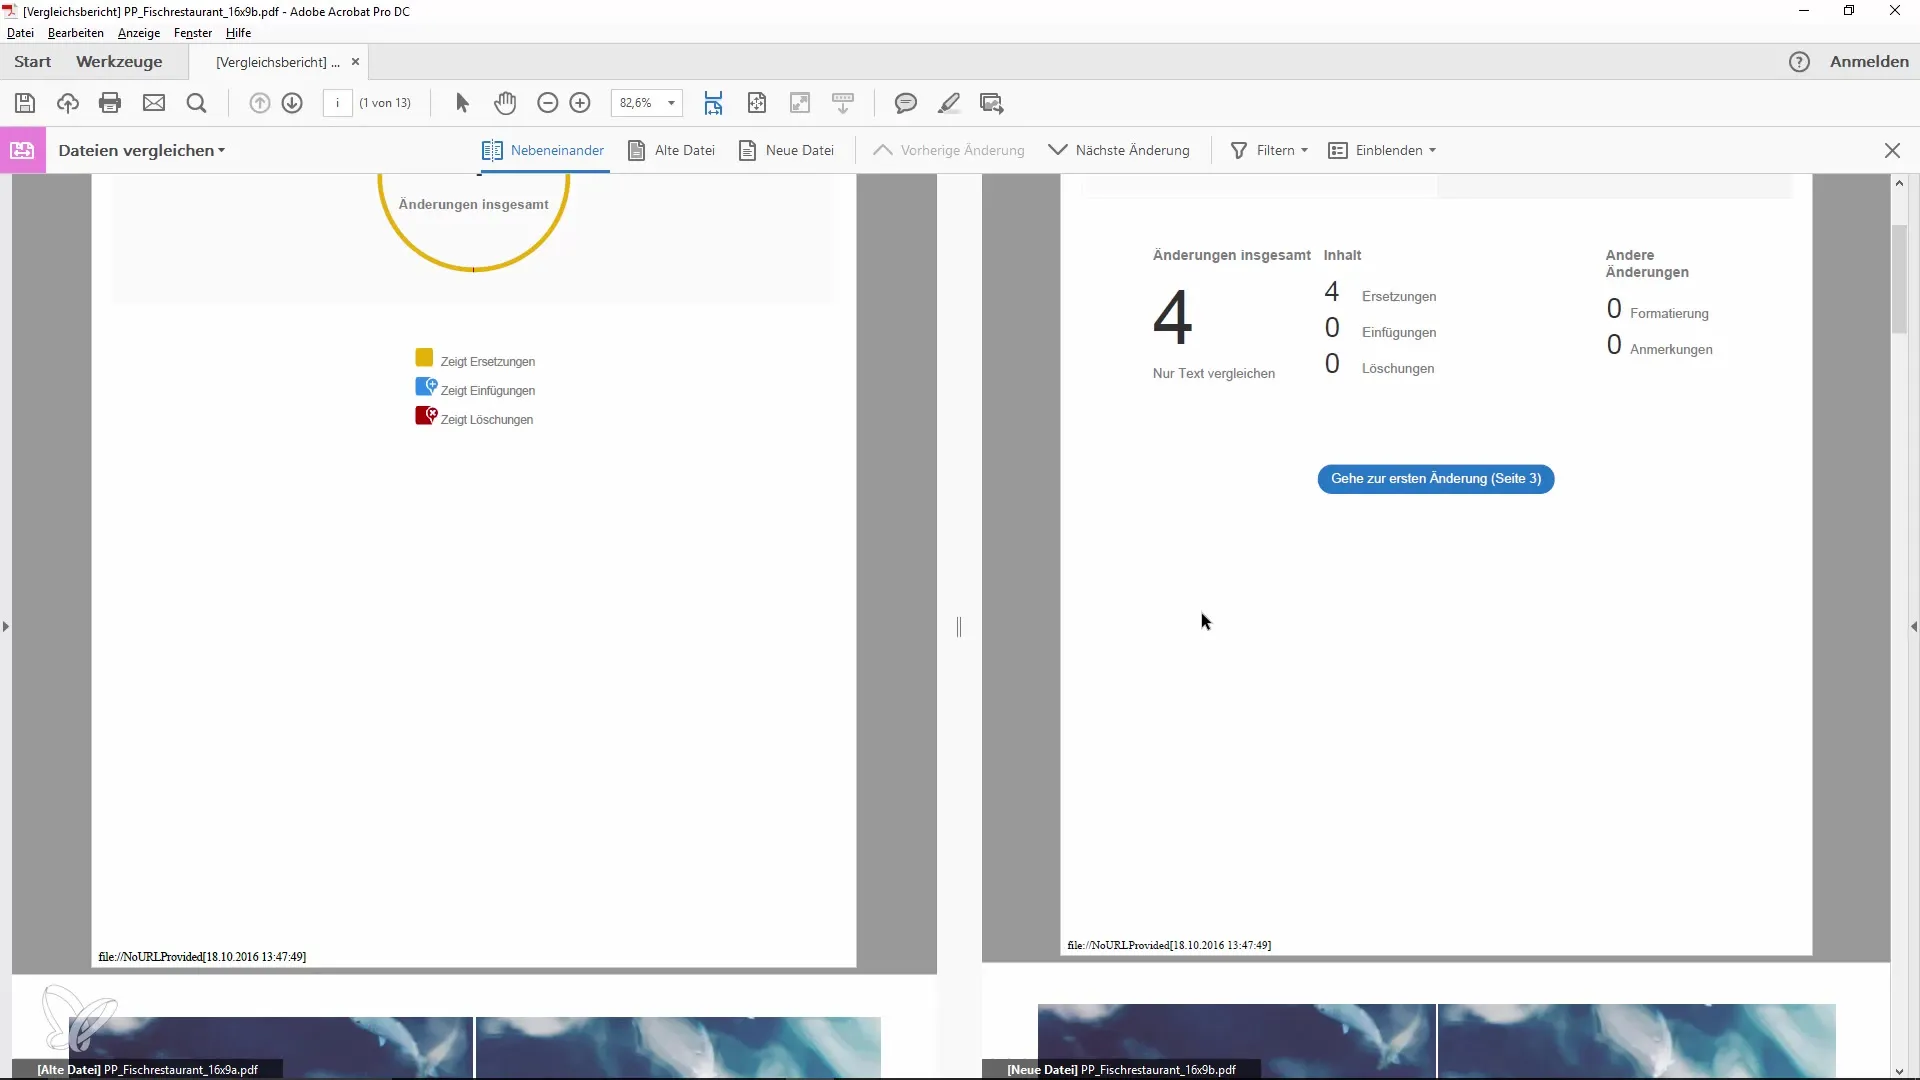Choose the selection arrow tool
Viewport: 1920px width, 1080px height.
(462, 103)
